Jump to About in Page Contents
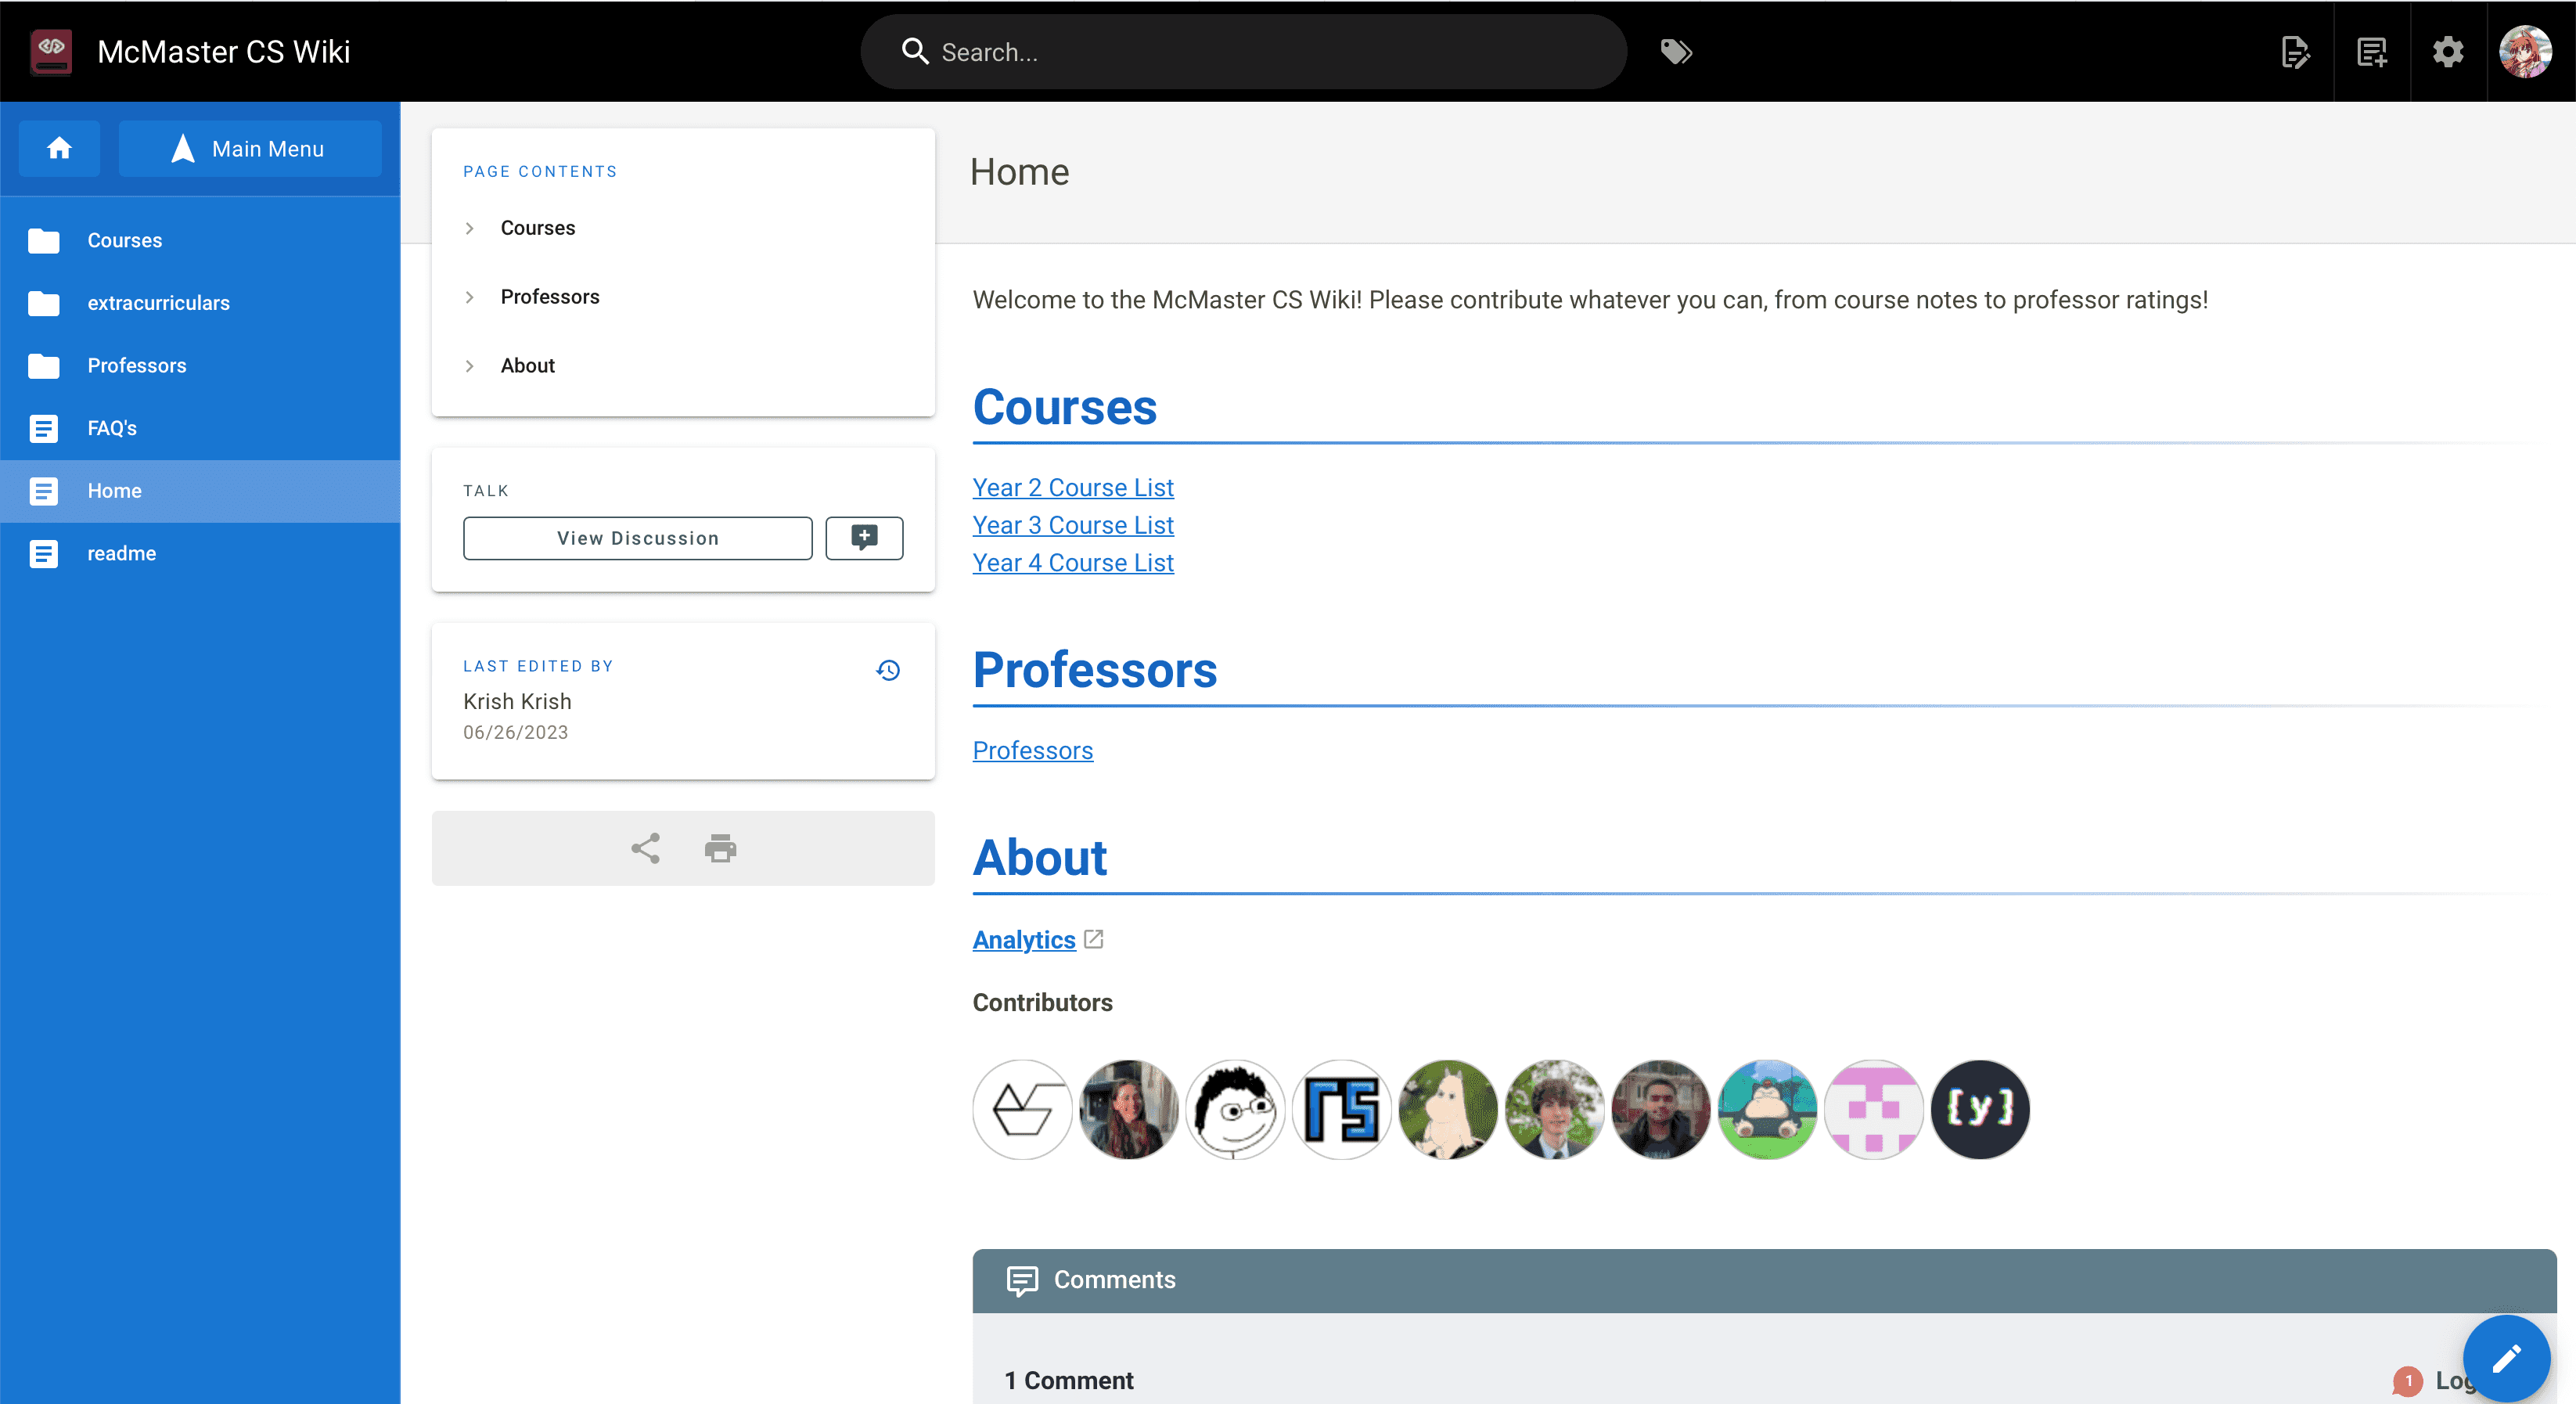This screenshot has height=1404, width=2576. pos(527,366)
